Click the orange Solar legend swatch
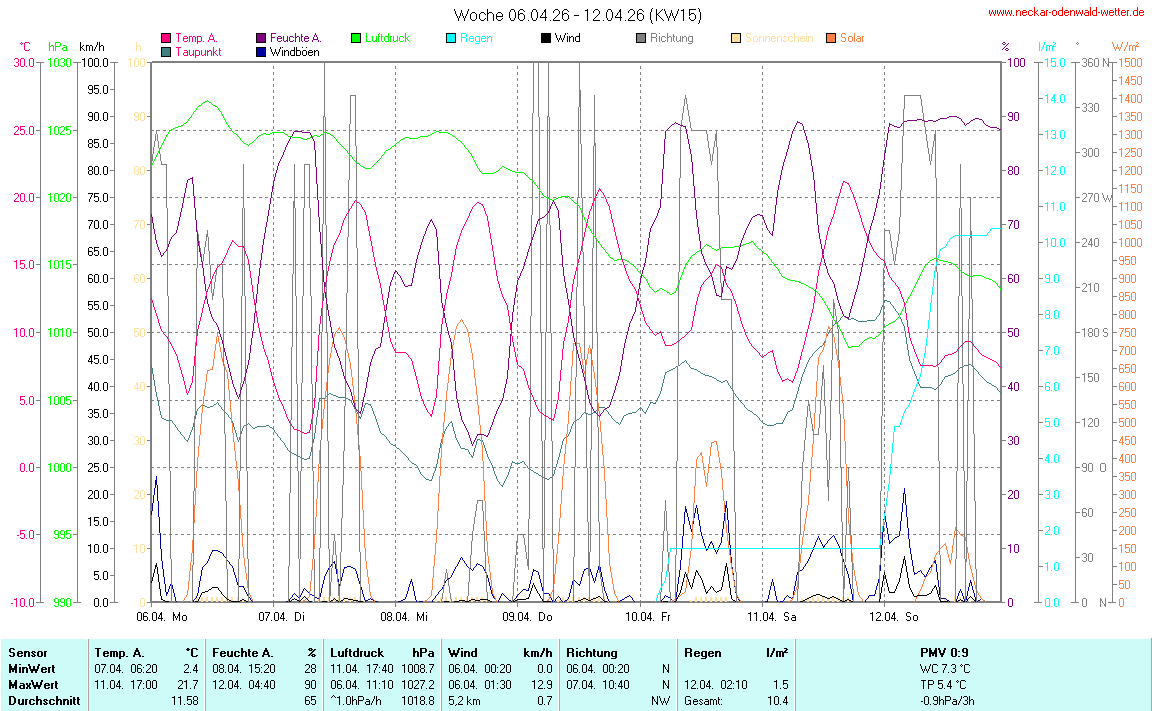The height and width of the screenshot is (711, 1152). pyautogui.click(x=831, y=39)
